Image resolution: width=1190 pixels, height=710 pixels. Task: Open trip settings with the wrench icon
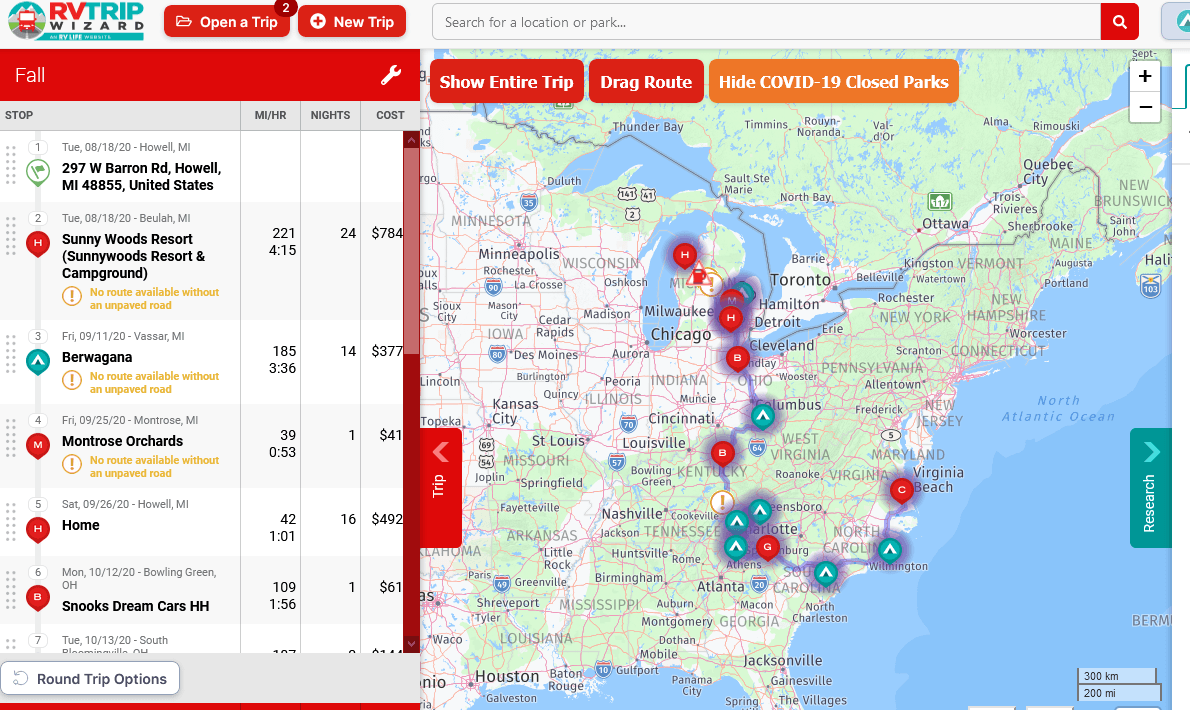tap(390, 75)
